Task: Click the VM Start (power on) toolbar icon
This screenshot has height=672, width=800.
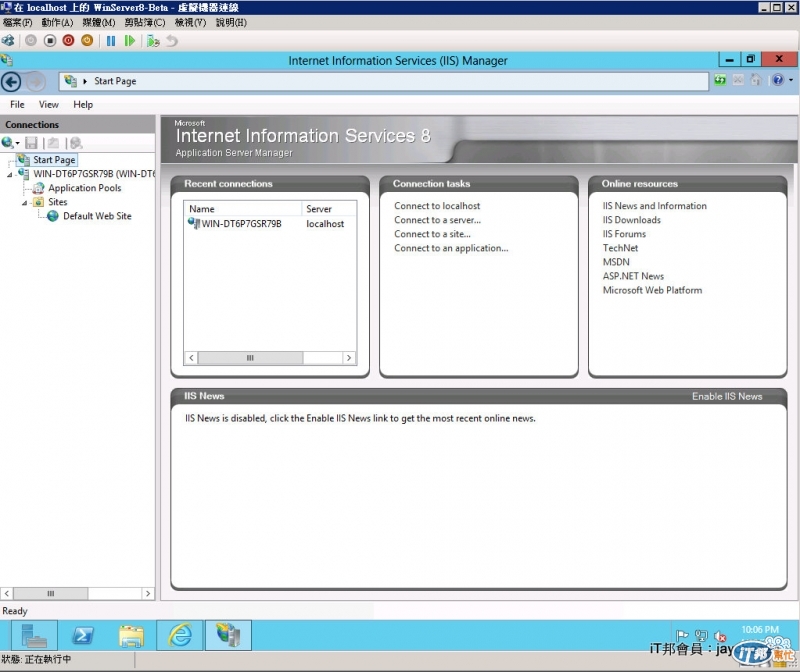Action: click(31, 40)
